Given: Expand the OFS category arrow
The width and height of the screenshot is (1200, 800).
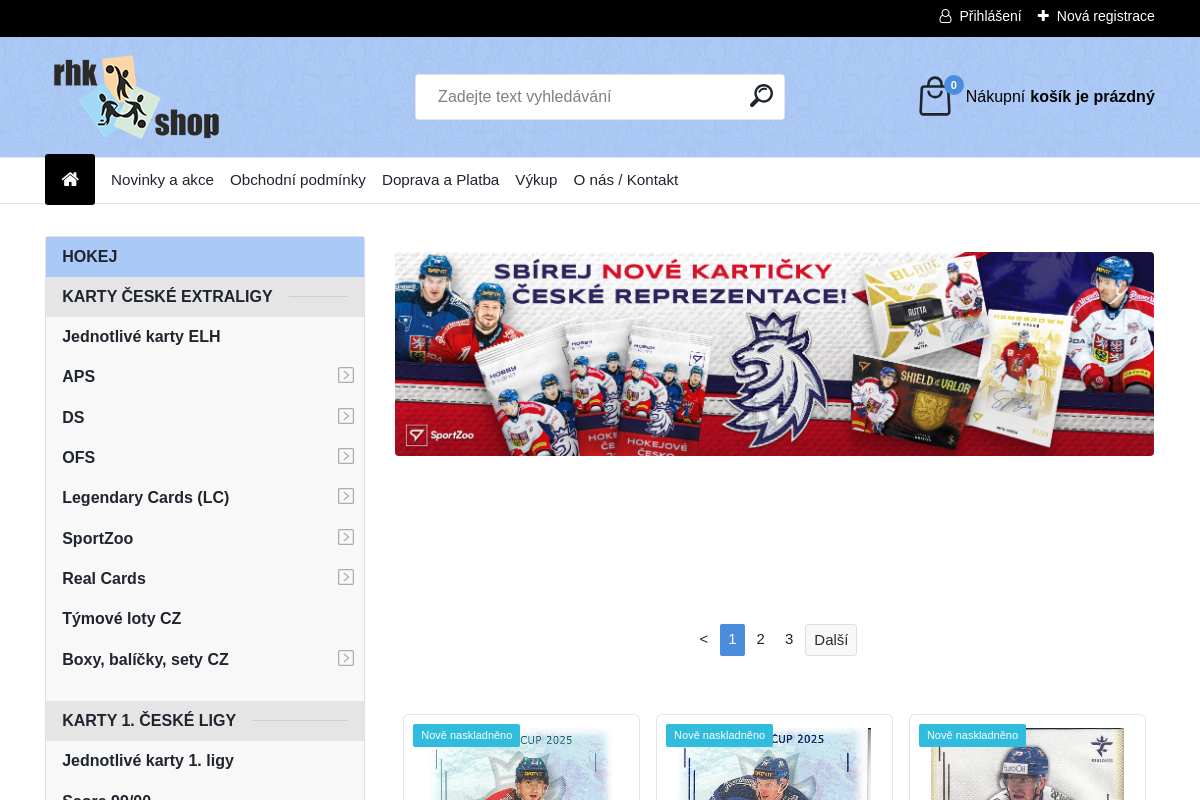Looking at the screenshot, I should click(x=346, y=456).
